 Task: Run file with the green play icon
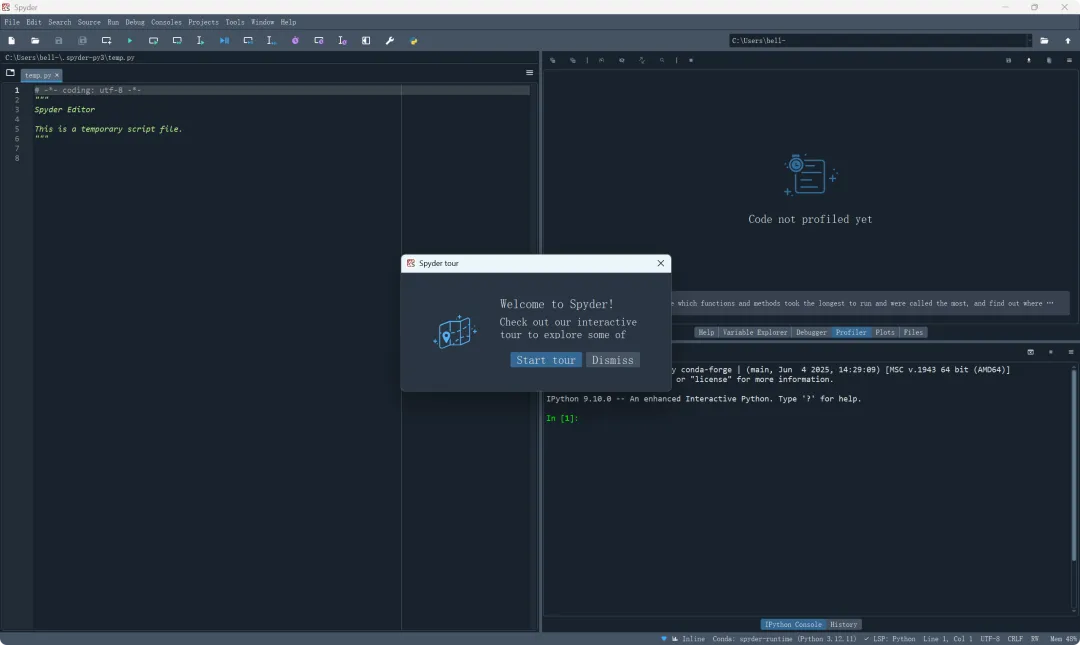pyautogui.click(x=129, y=41)
